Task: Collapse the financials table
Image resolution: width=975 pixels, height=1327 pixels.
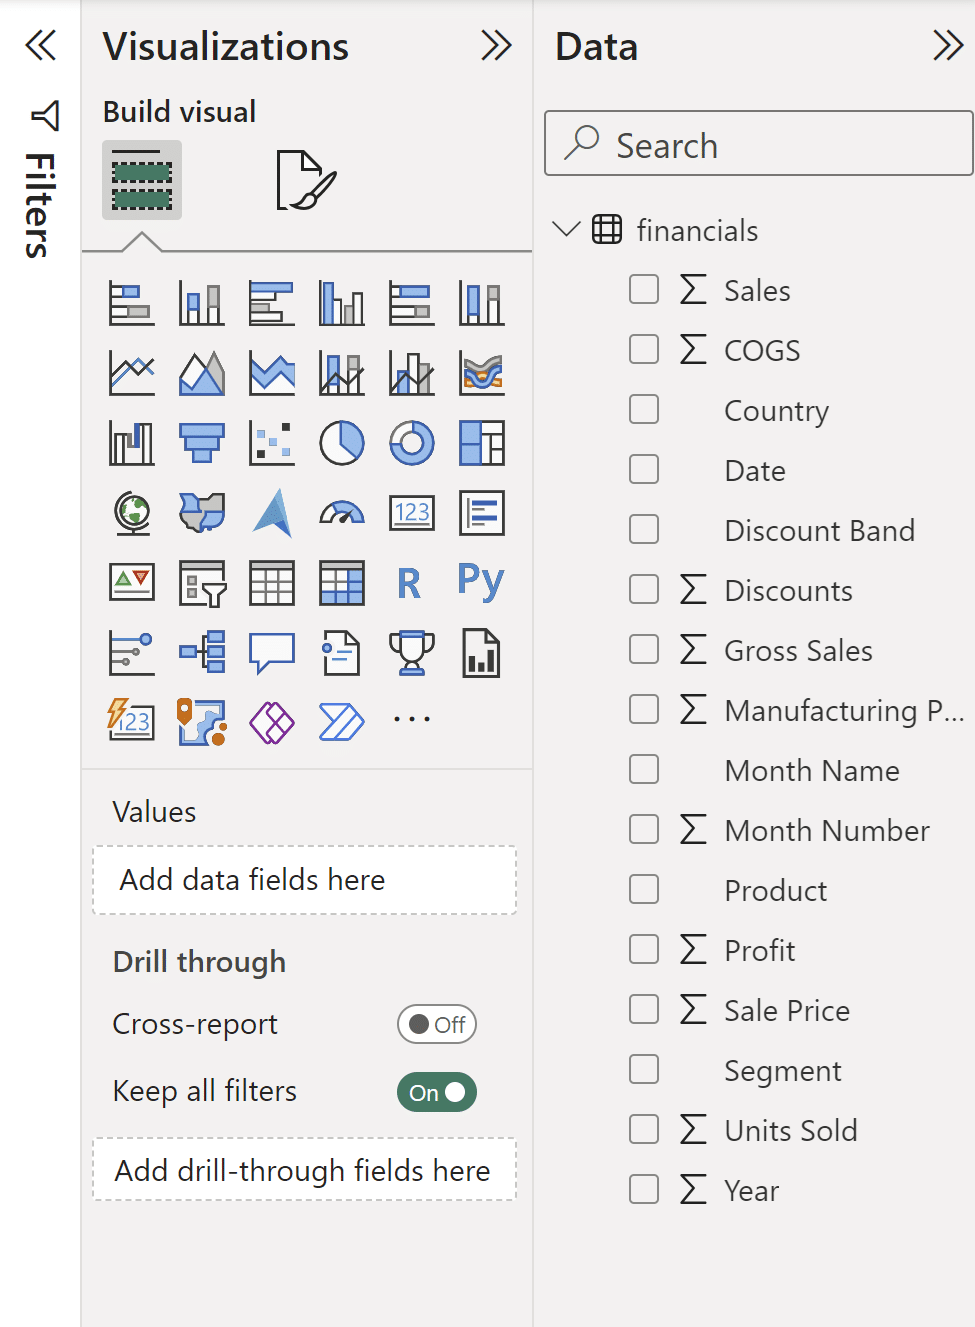Action: click(x=566, y=229)
